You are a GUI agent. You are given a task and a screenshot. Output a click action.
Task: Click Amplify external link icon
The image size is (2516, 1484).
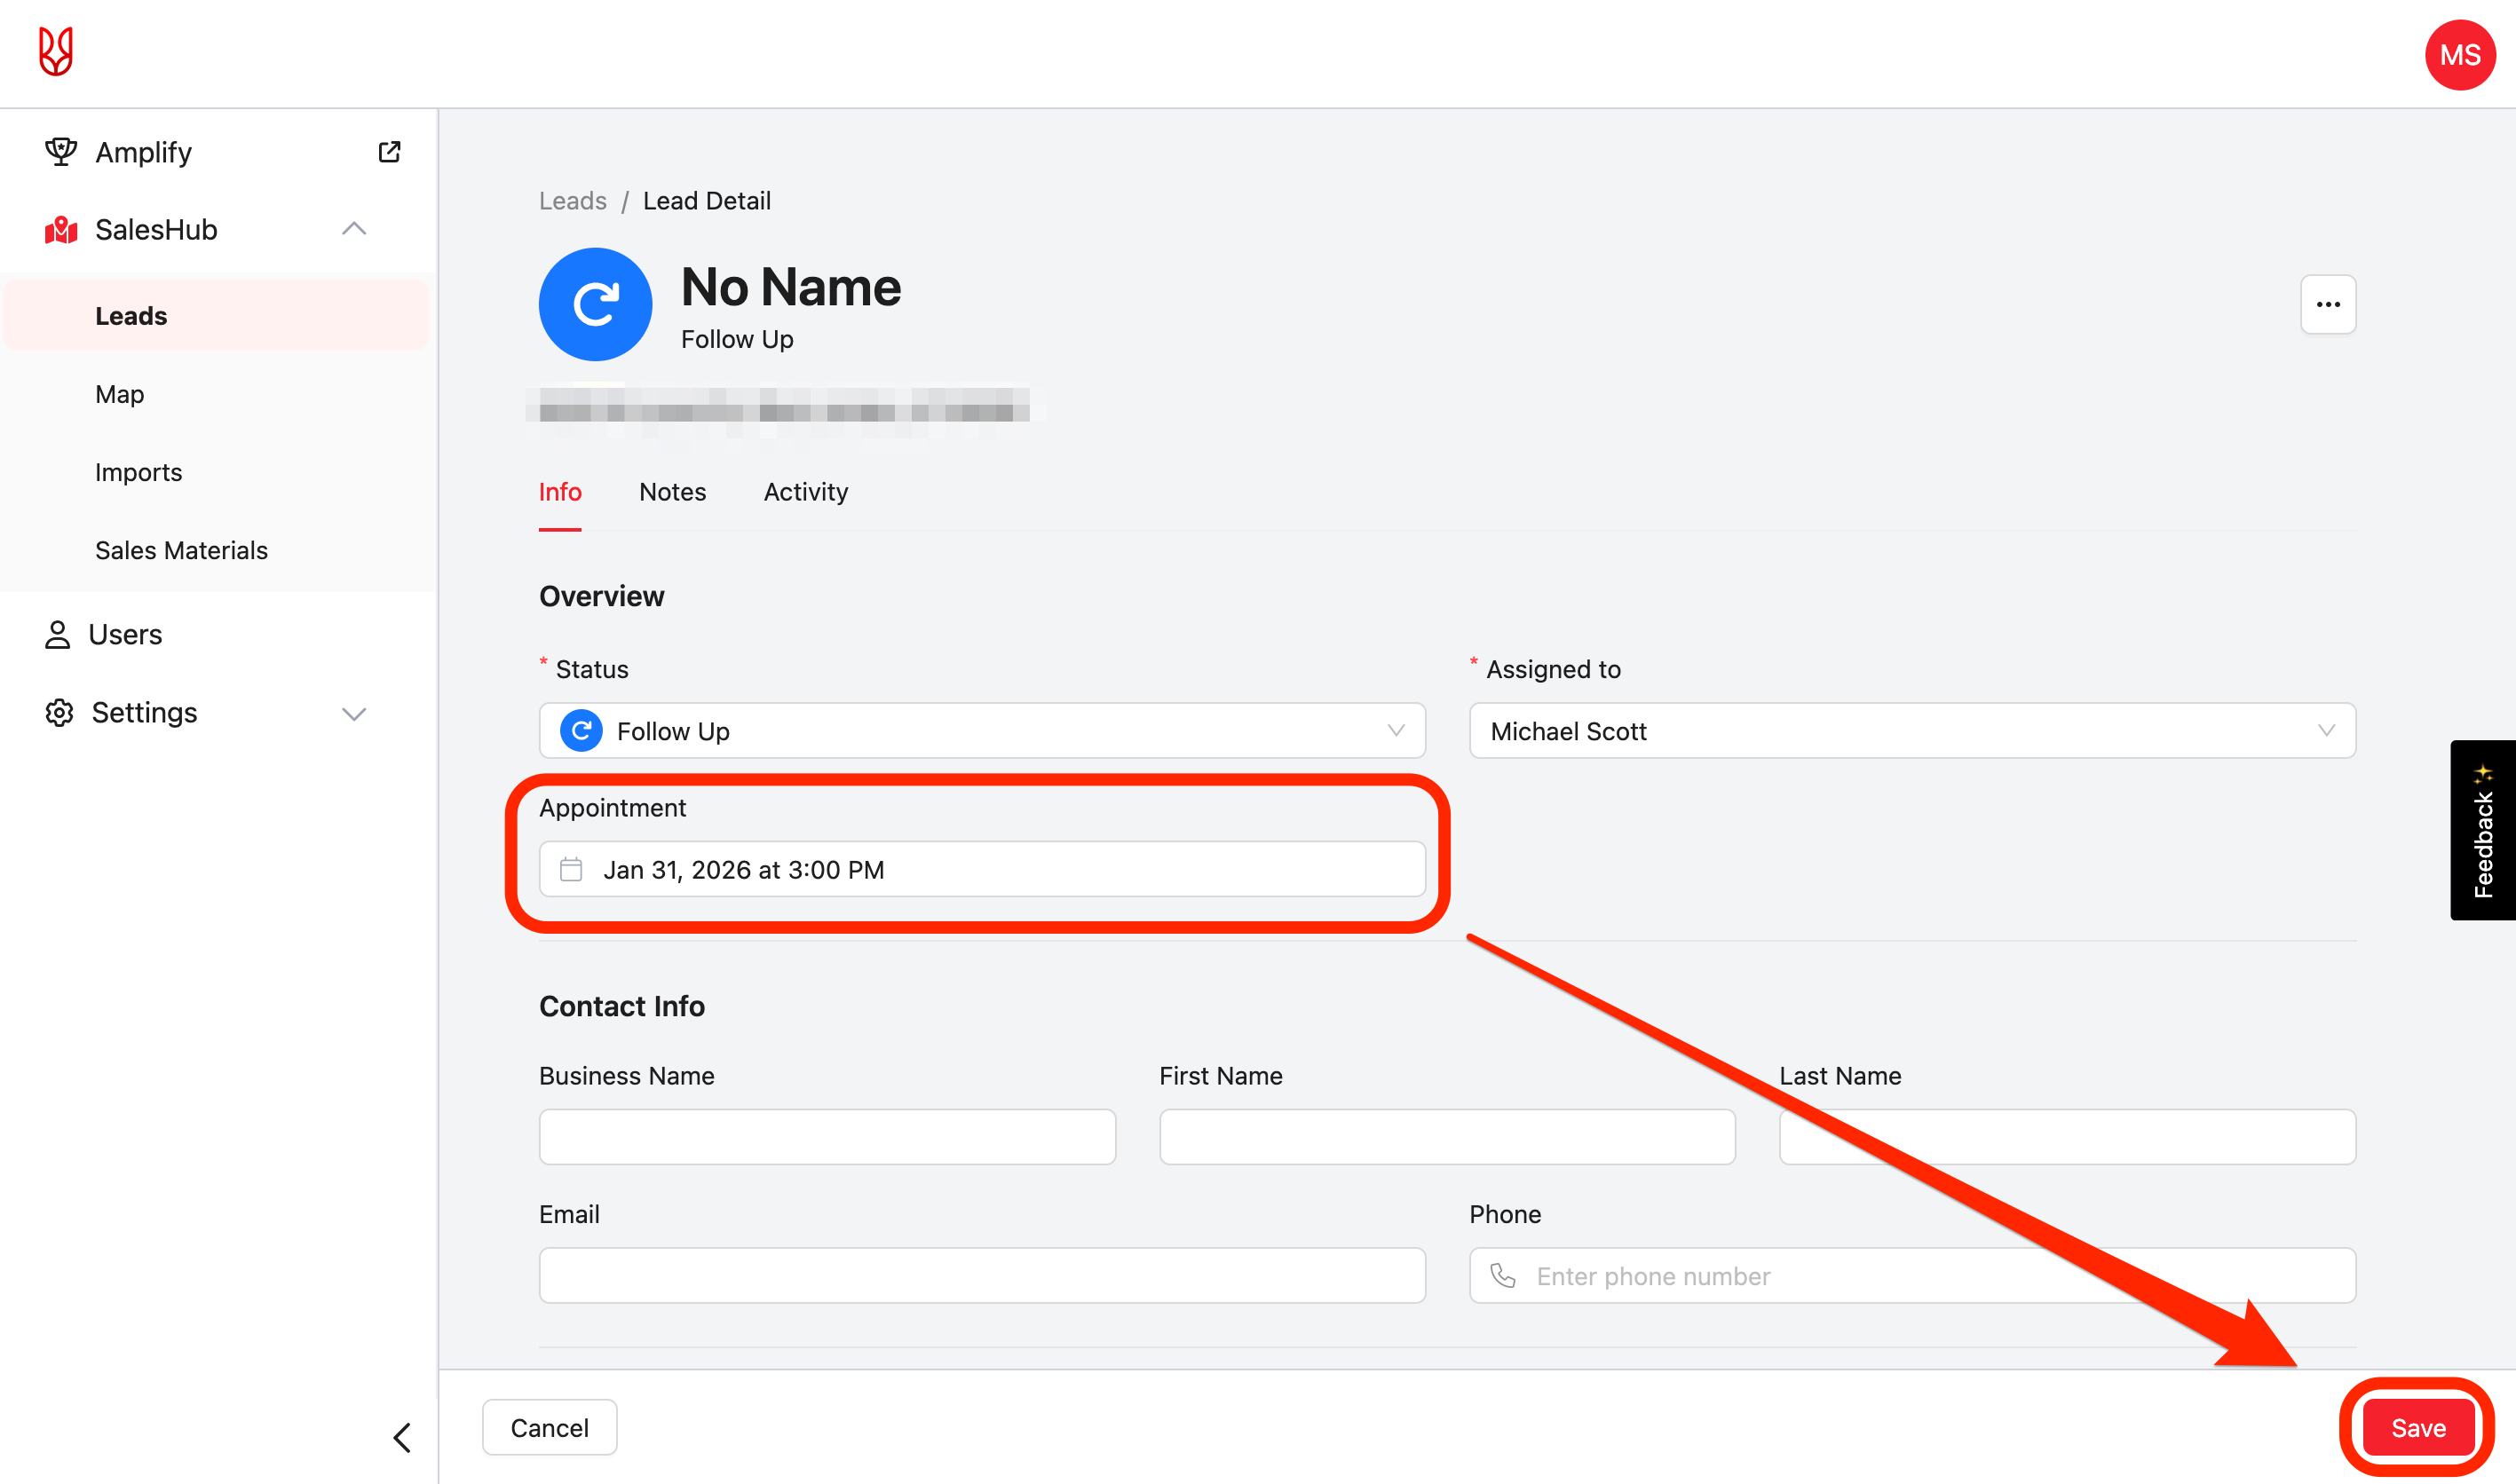[x=389, y=152]
